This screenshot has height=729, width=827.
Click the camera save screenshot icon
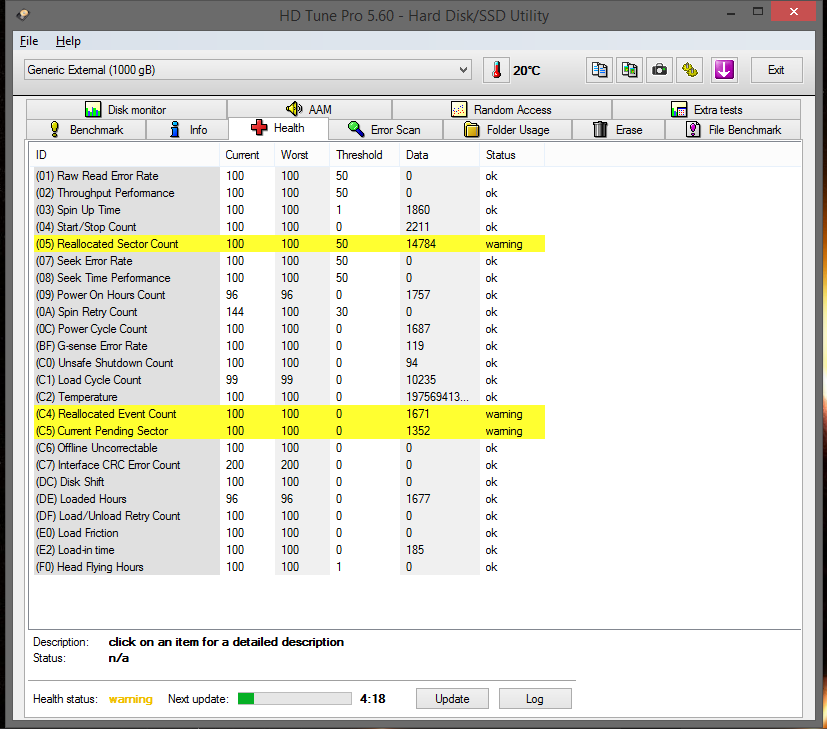[x=659, y=70]
